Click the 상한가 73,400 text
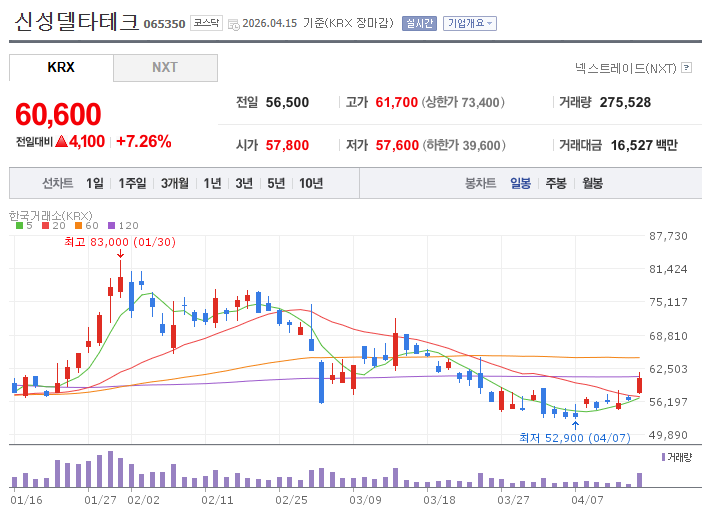This screenshot has width=702, height=513. point(463,103)
